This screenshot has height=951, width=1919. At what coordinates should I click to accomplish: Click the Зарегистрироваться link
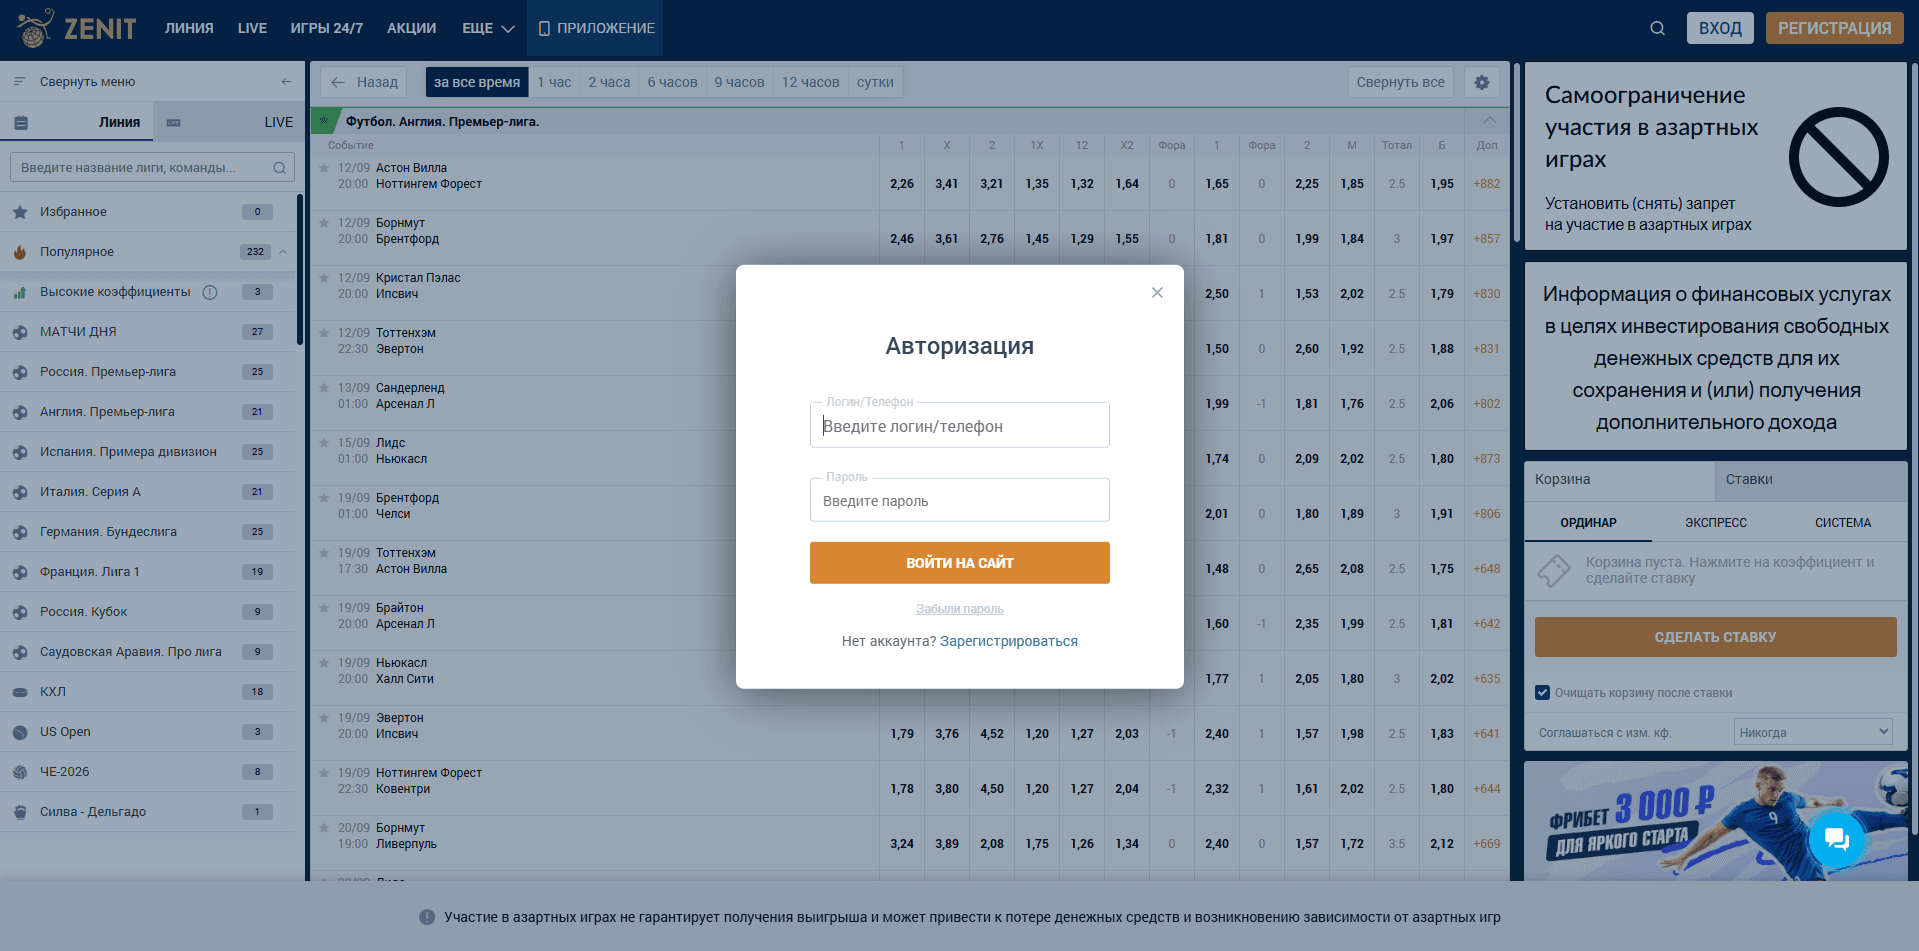click(x=1009, y=641)
